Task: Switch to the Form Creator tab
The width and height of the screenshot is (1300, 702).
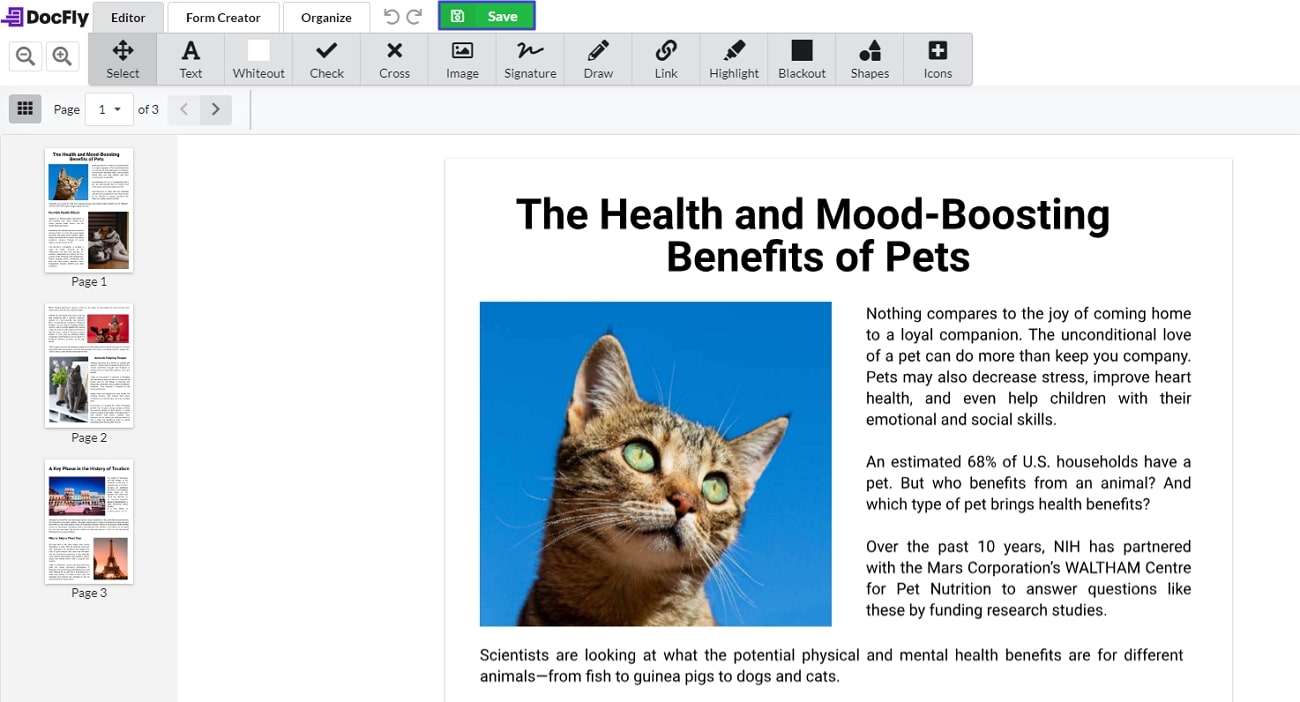Action: click(x=222, y=17)
